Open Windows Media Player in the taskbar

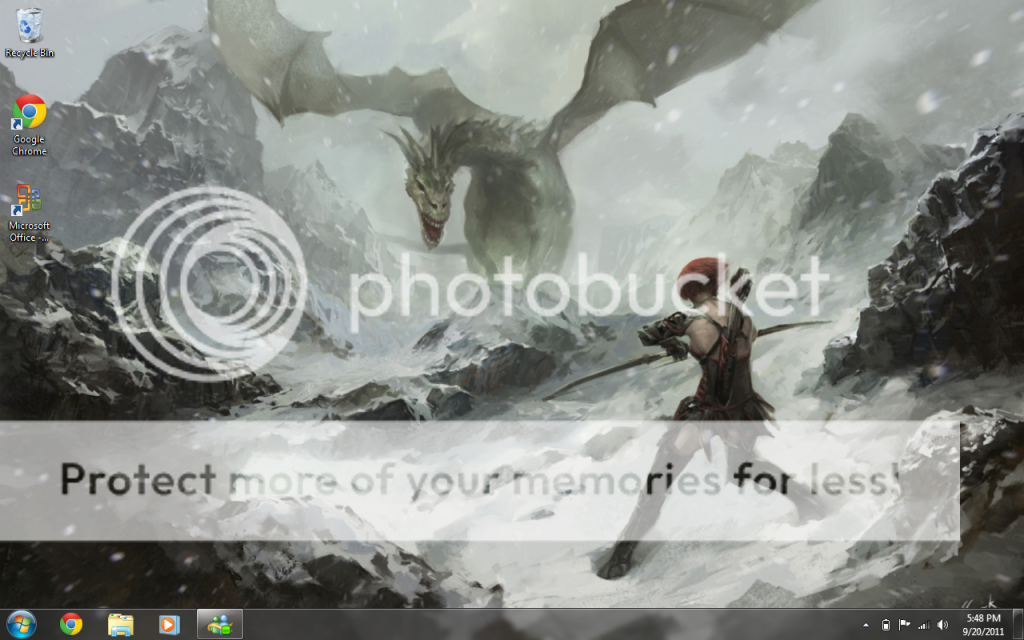pyautogui.click(x=170, y=624)
